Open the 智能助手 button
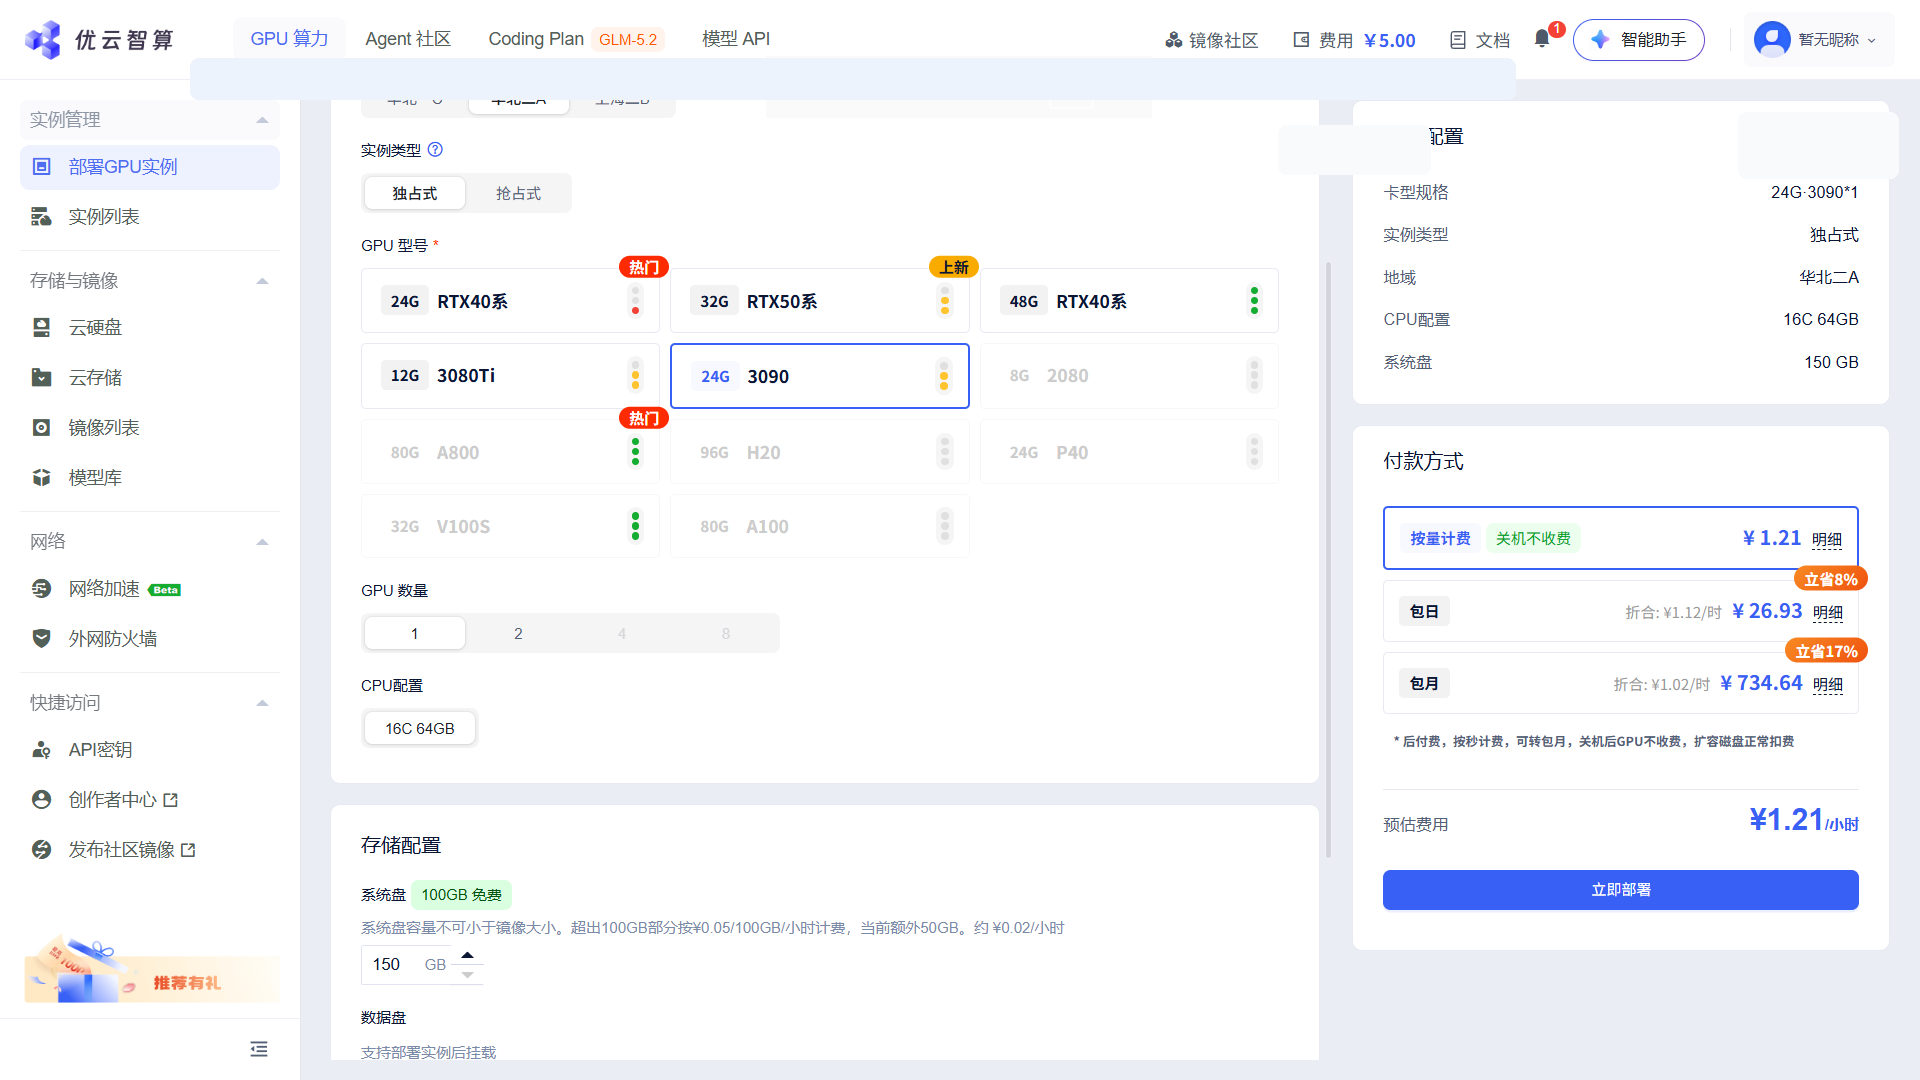The height and width of the screenshot is (1080, 1920). (1638, 40)
